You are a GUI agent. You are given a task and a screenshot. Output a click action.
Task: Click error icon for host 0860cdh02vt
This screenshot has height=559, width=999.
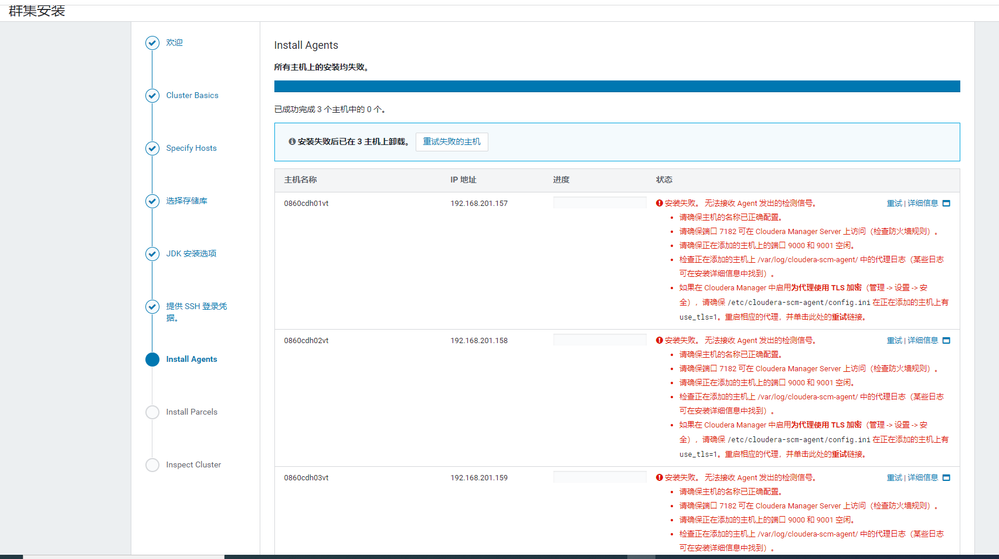(659, 340)
